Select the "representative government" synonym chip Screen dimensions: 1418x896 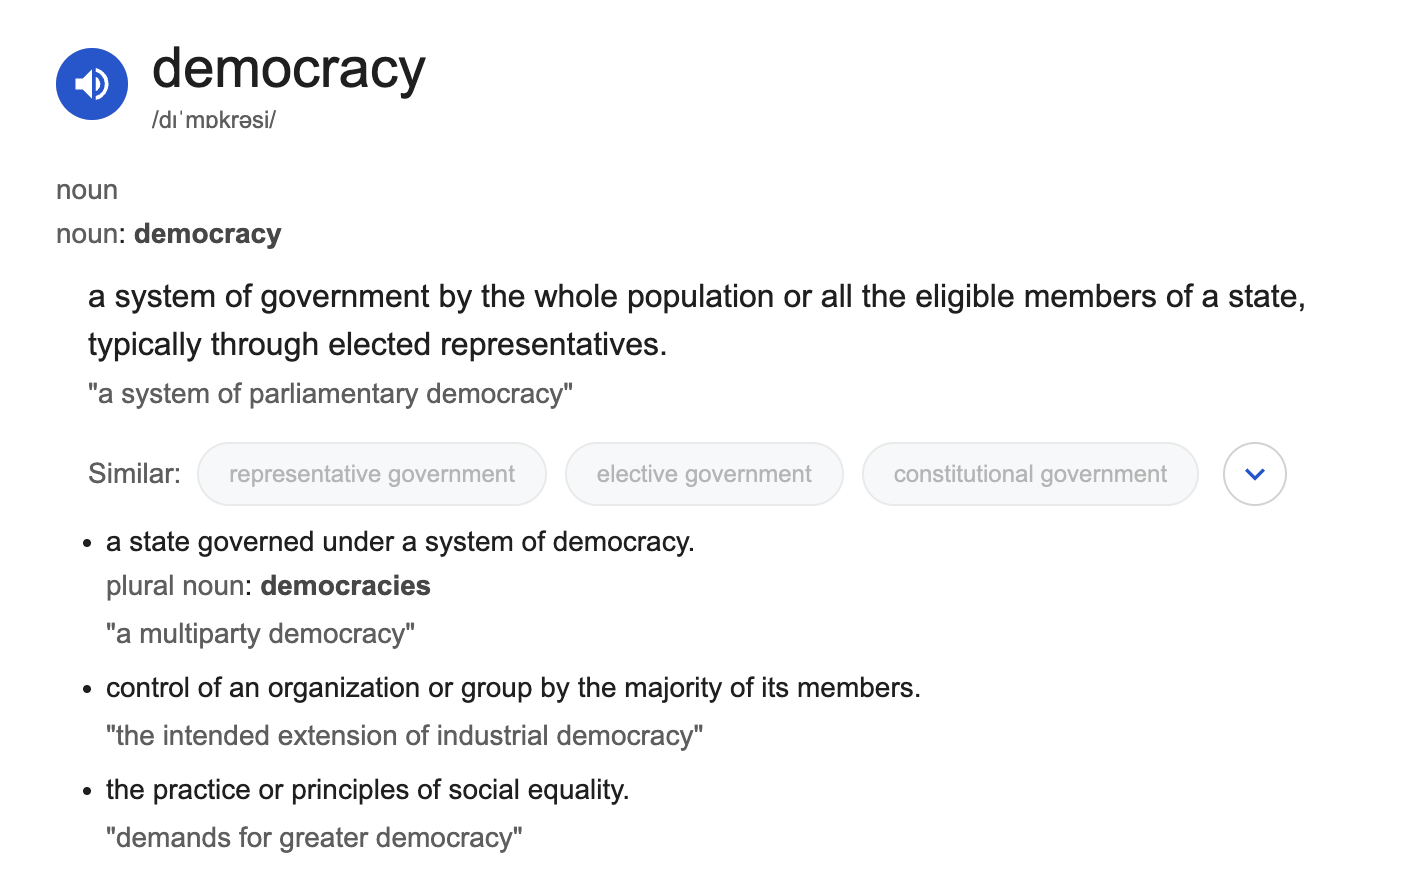click(x=372, y=474)
